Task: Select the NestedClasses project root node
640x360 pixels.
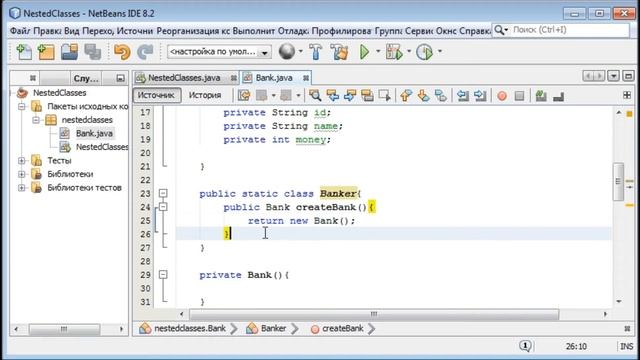Action: 60,93
